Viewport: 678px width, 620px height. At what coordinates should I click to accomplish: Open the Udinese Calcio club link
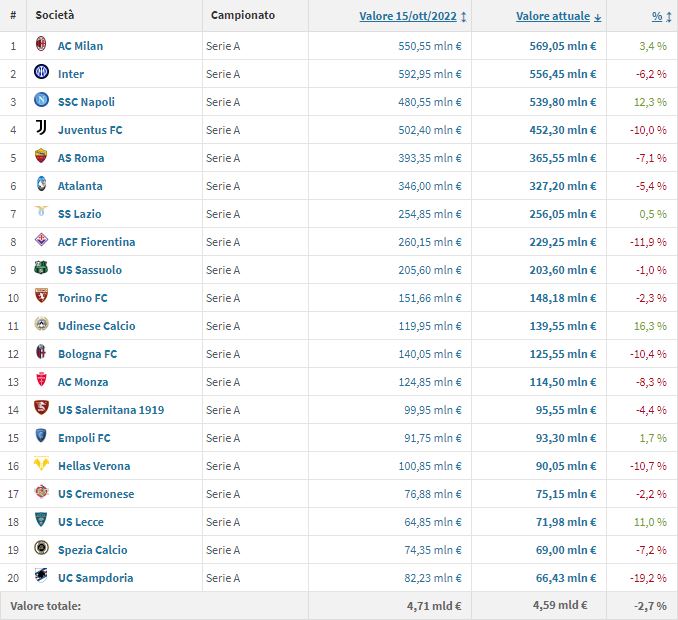[96, 326]
